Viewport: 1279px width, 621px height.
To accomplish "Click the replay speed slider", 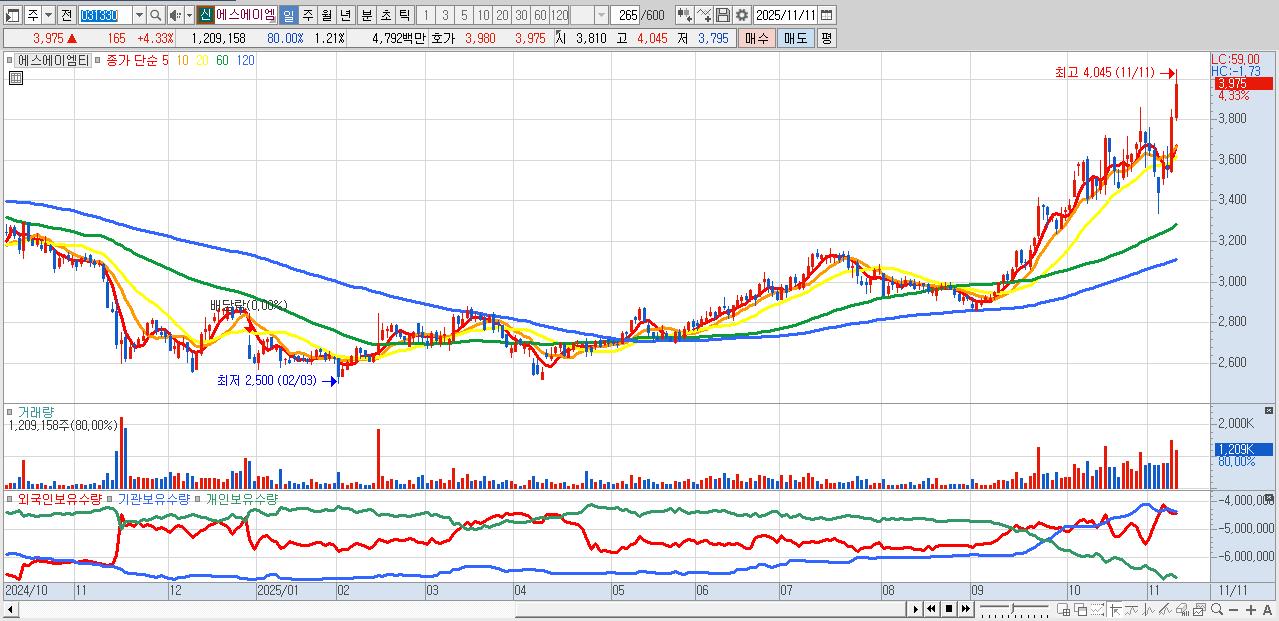I will pos(1014,609).
